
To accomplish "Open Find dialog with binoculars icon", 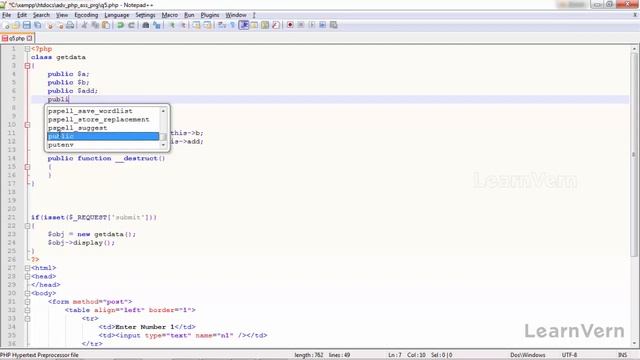I will pos(146,25).
